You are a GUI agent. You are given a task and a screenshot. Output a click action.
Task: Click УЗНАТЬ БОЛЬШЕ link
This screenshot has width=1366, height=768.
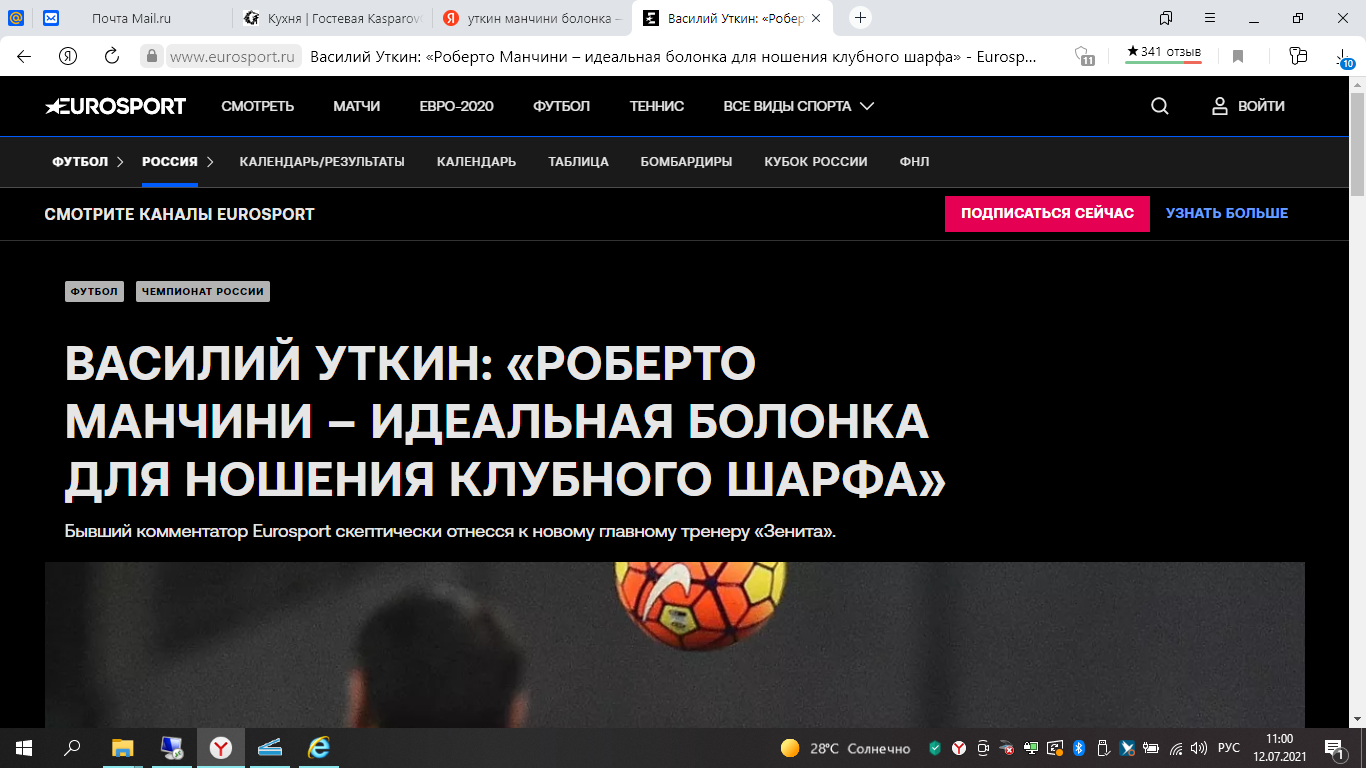[1227, 213]
